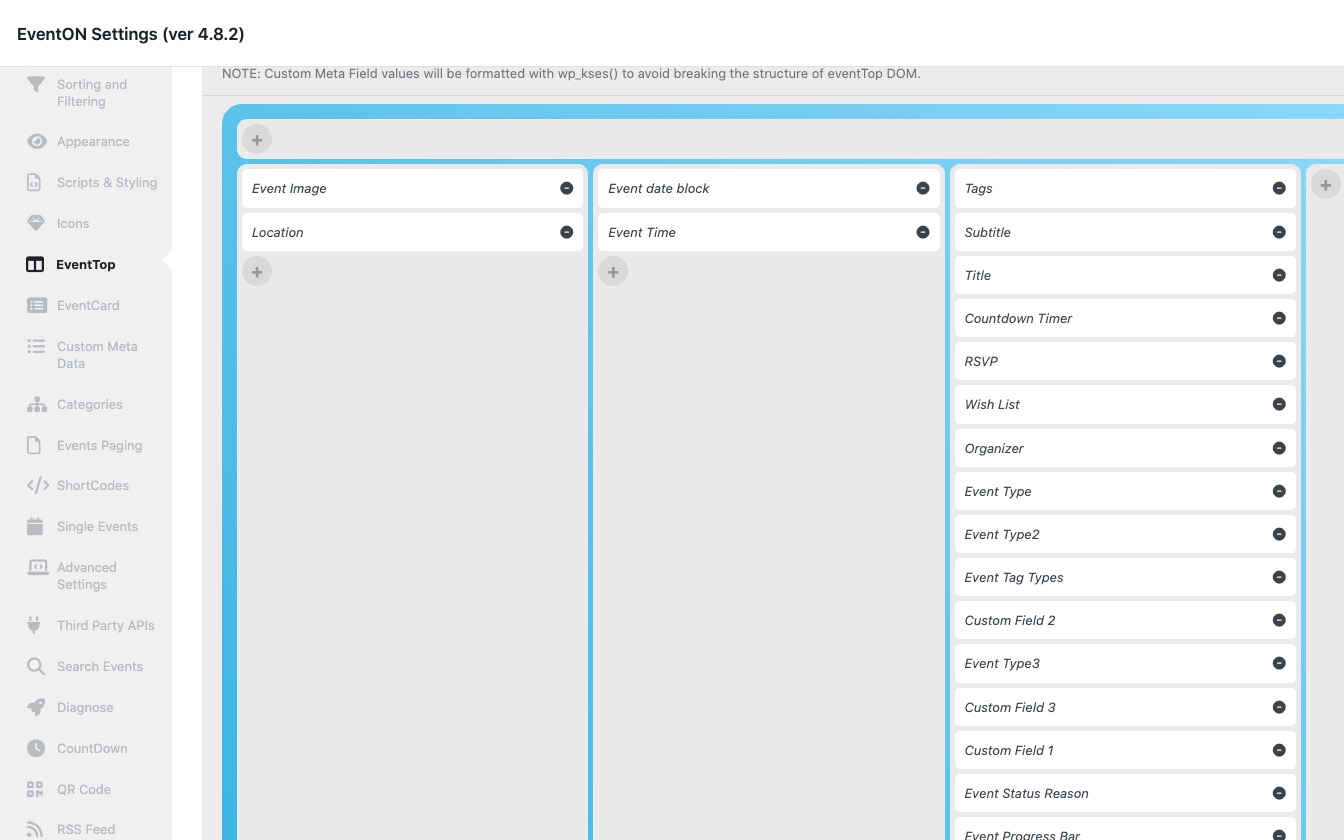Select the Tags field label
The width and height of the screenshot is (1344, 840).
tap(979, 188)
